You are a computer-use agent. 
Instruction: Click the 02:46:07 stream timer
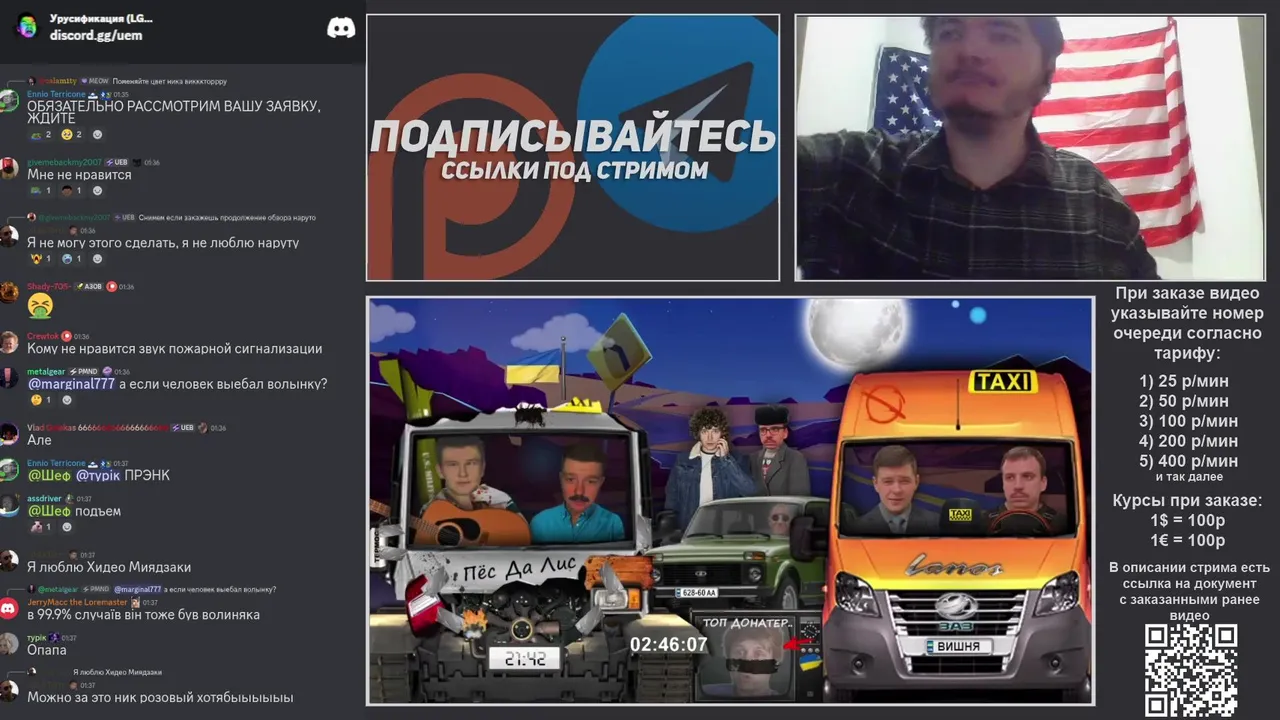pyautogui.click(x=668, y=645)
